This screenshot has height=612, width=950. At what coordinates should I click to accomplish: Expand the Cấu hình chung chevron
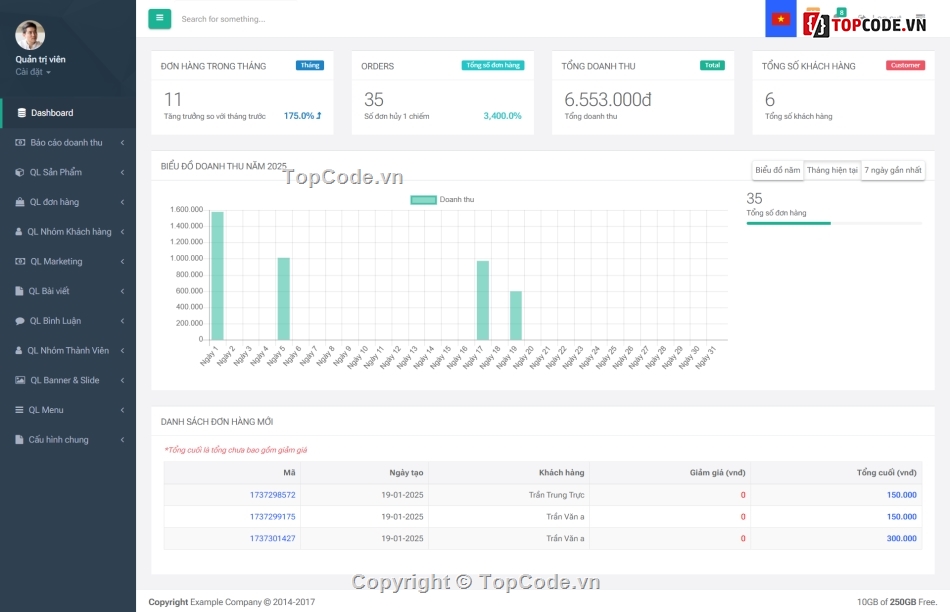(x=122, y=439)
